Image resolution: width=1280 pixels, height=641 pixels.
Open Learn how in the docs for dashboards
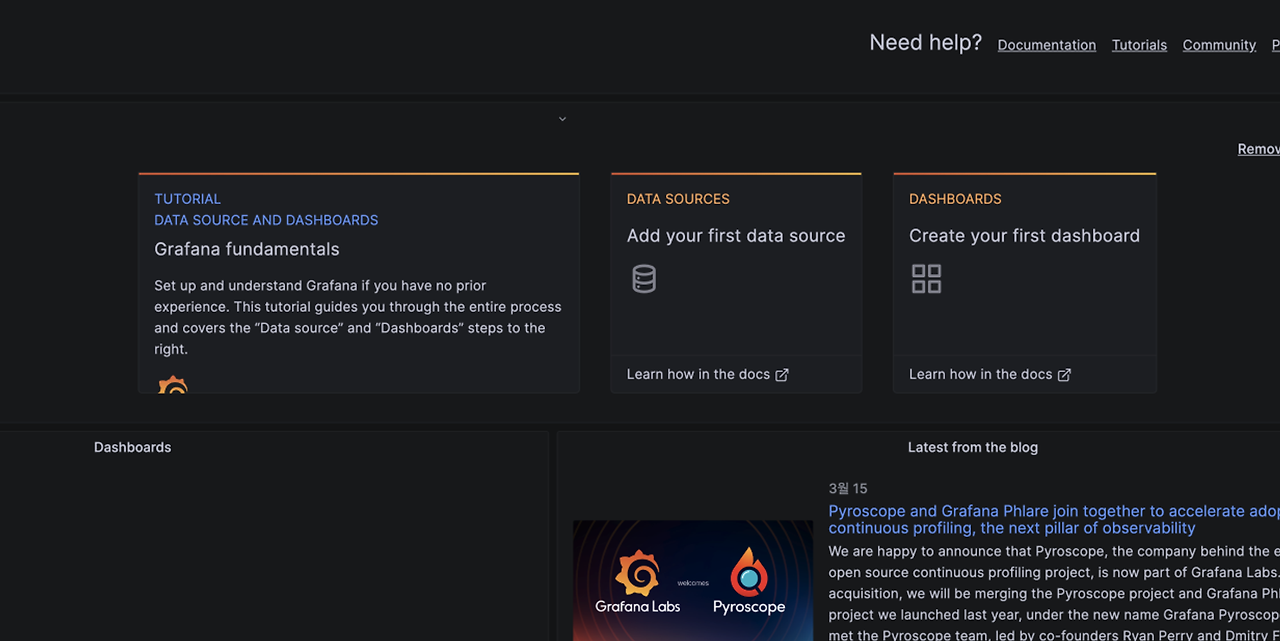(980, 374)
